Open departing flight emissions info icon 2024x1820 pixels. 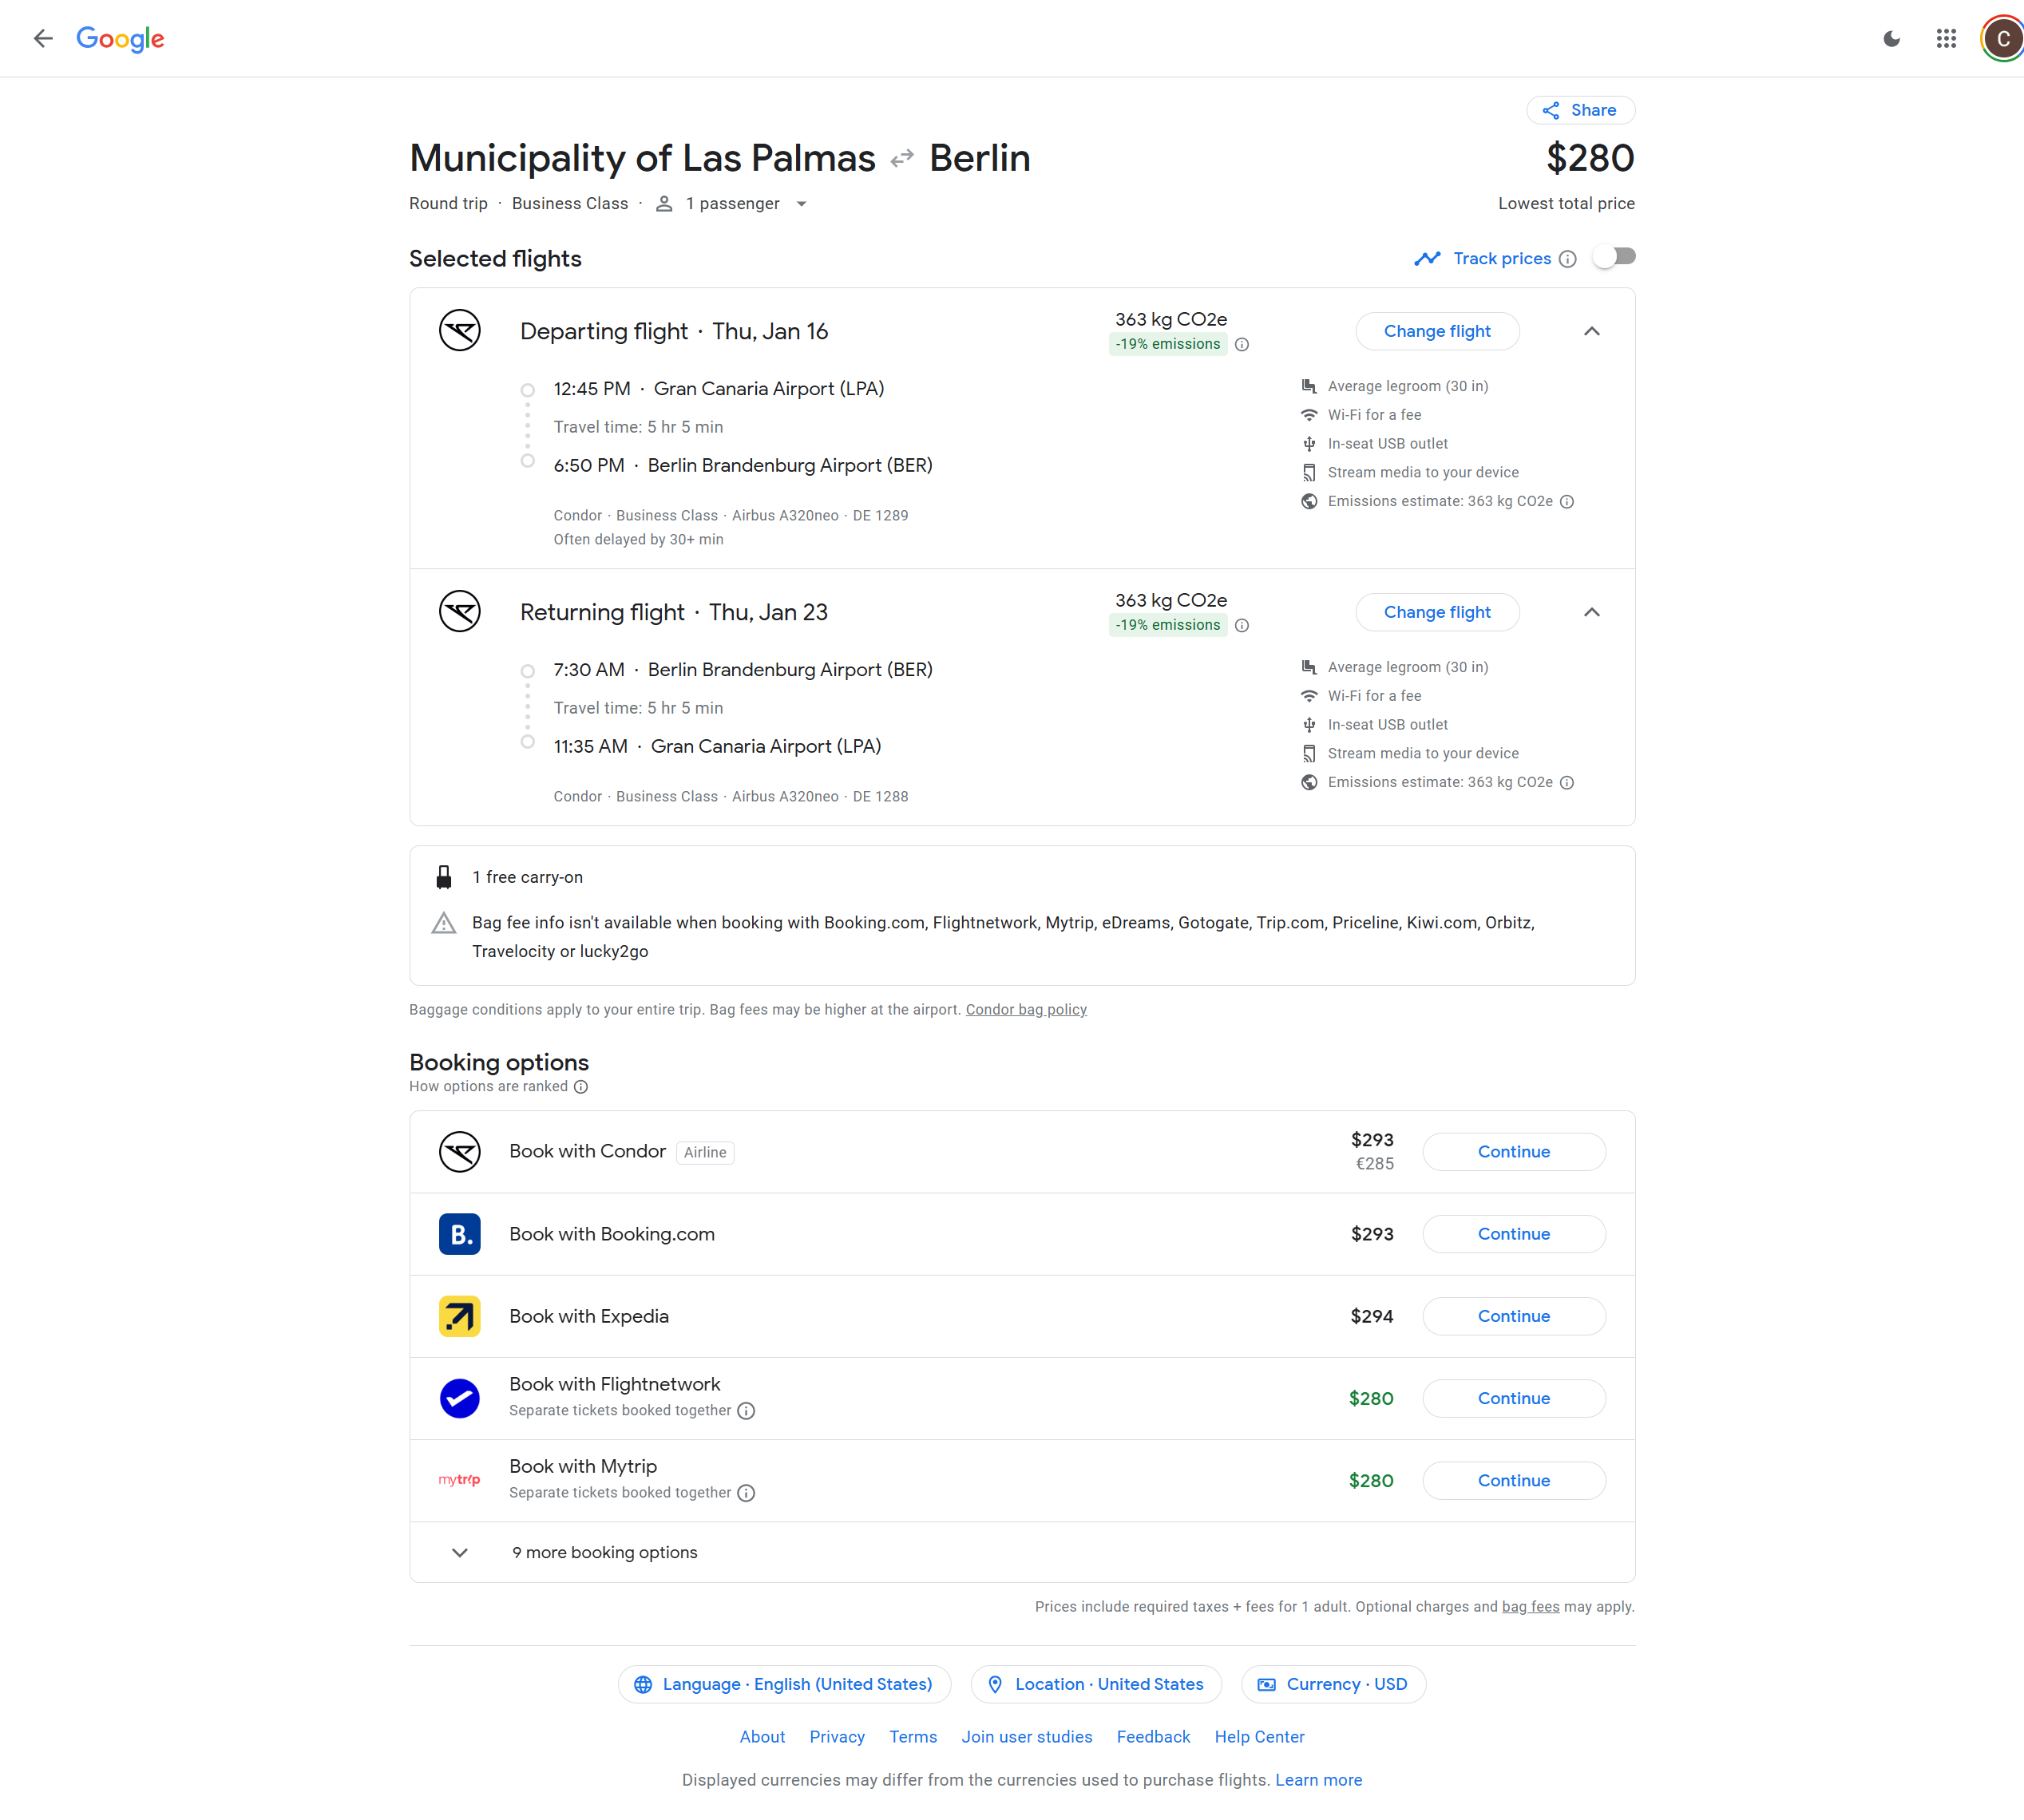point(1241,344)
